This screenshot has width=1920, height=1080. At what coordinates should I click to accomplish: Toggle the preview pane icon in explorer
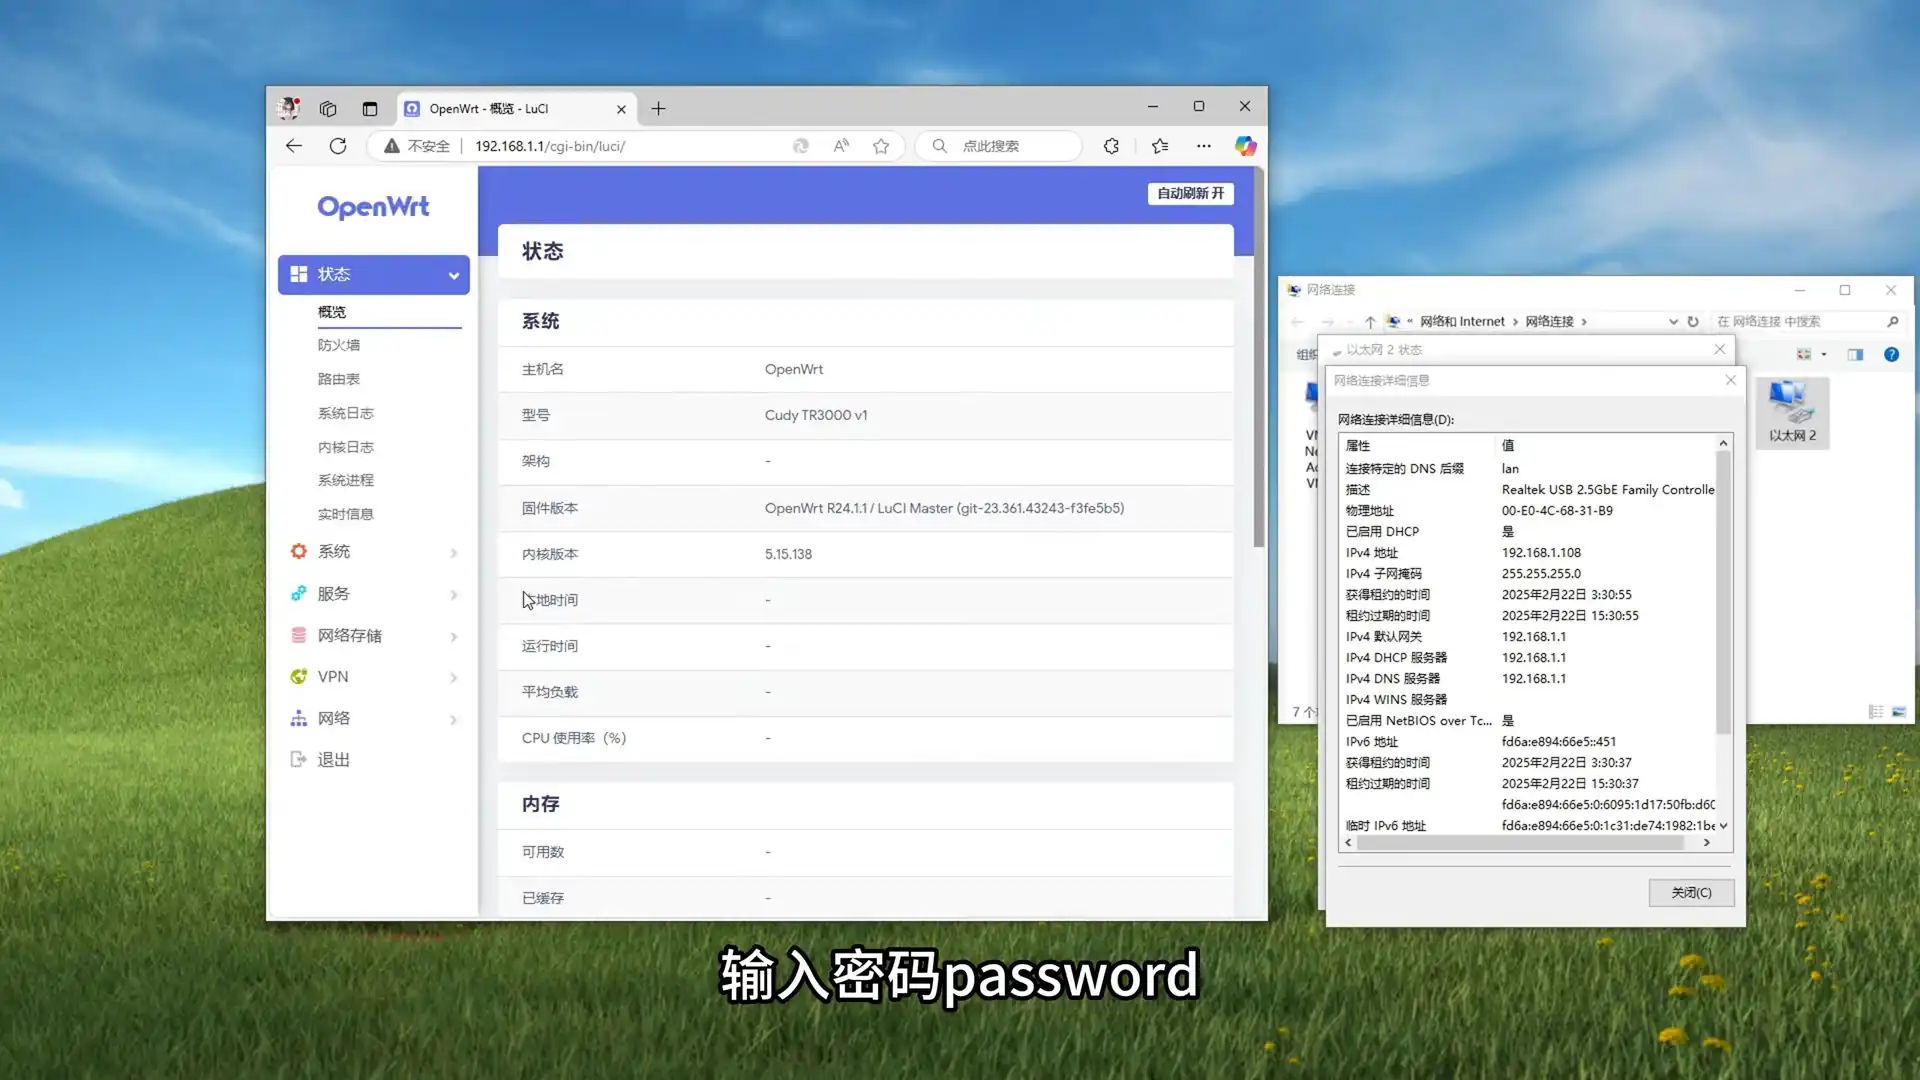[x=1855, y=354]
